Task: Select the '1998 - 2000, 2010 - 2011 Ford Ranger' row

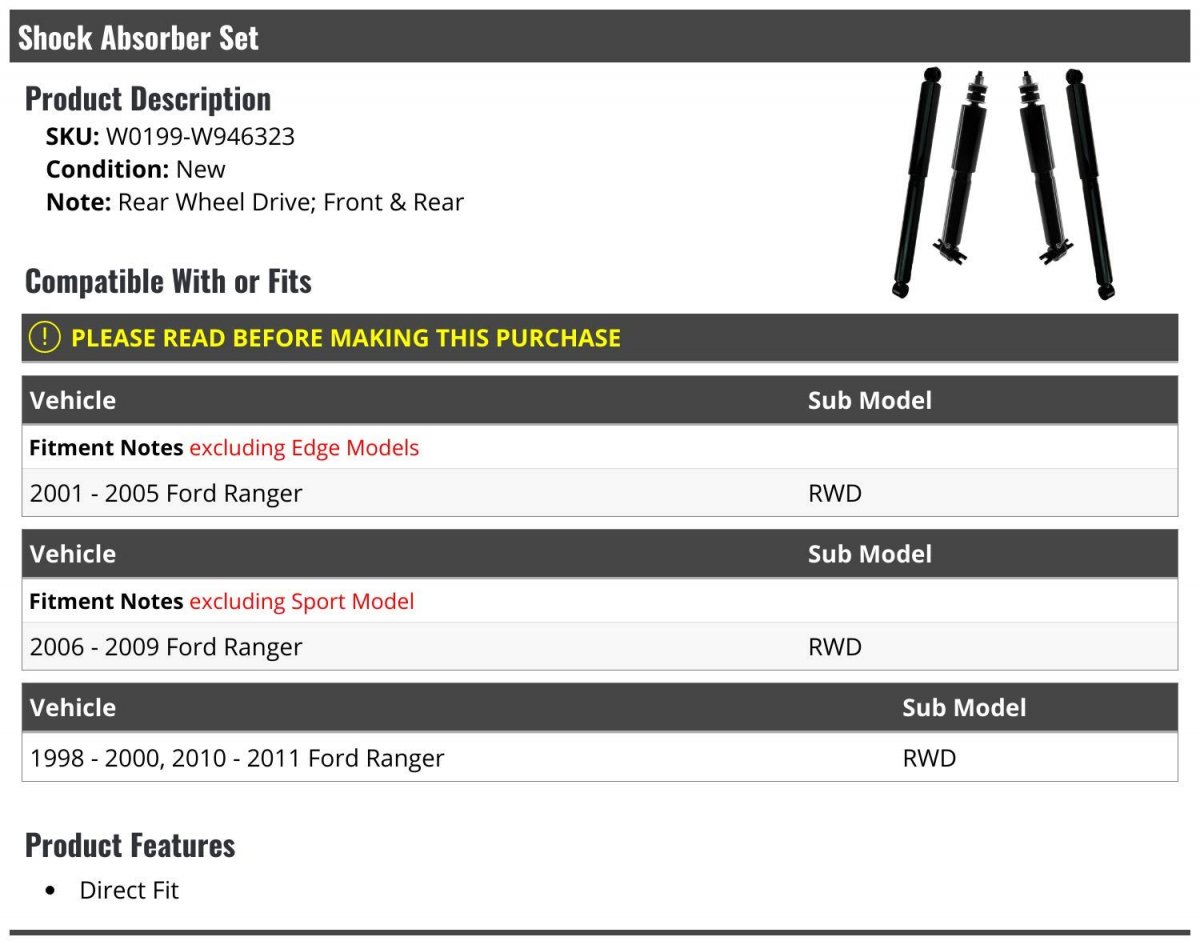Action: (x=237, y=758)
